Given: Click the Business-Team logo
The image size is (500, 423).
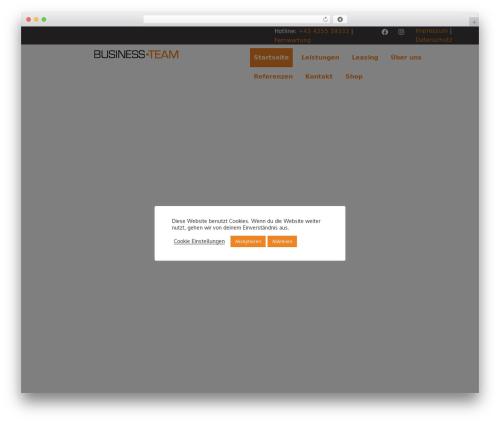Looking at the screenshot, I should (x=136, y=54).
